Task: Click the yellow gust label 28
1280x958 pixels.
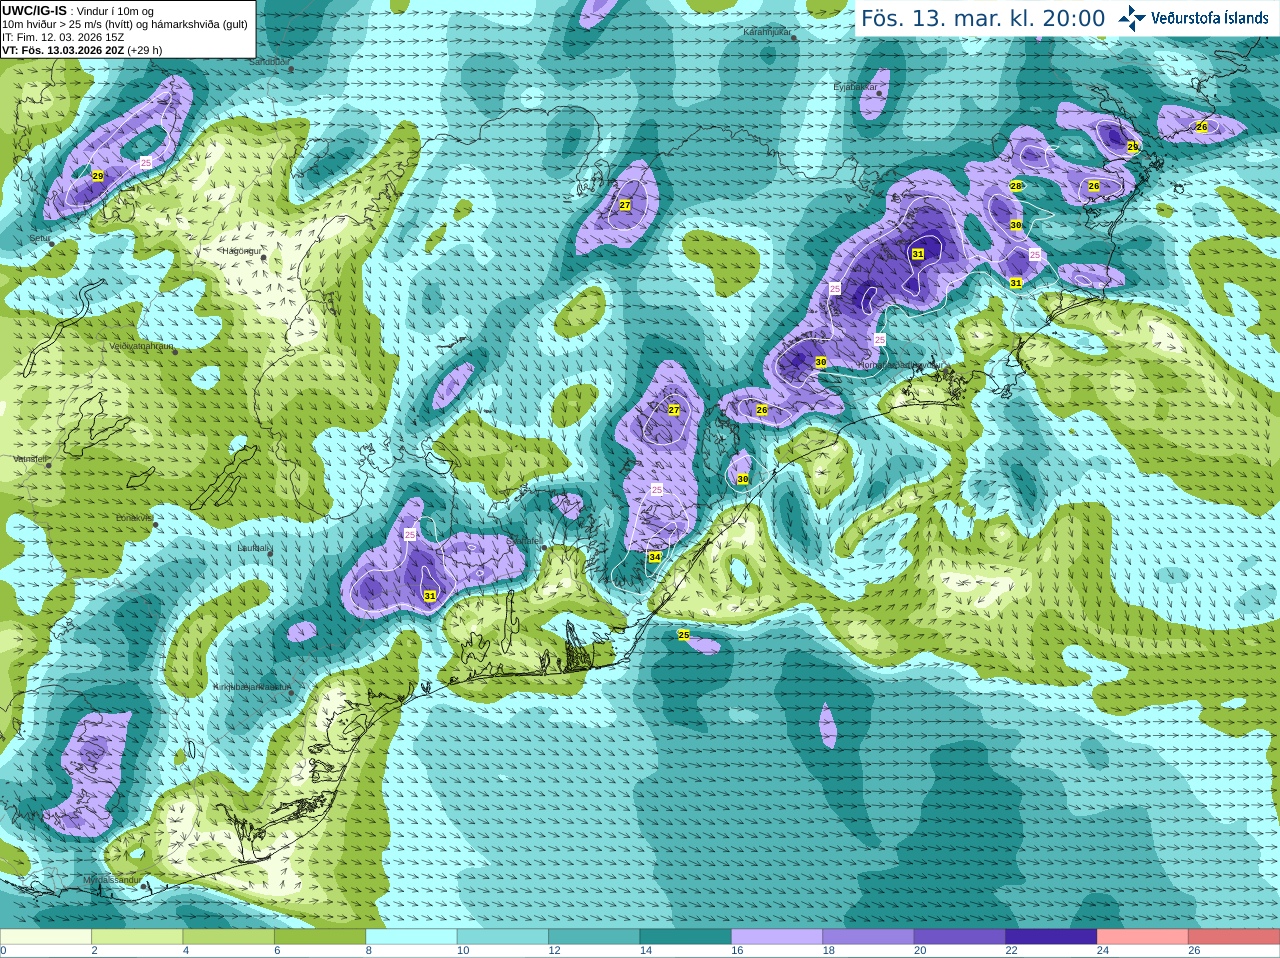Action: [x=1016, y=186]
